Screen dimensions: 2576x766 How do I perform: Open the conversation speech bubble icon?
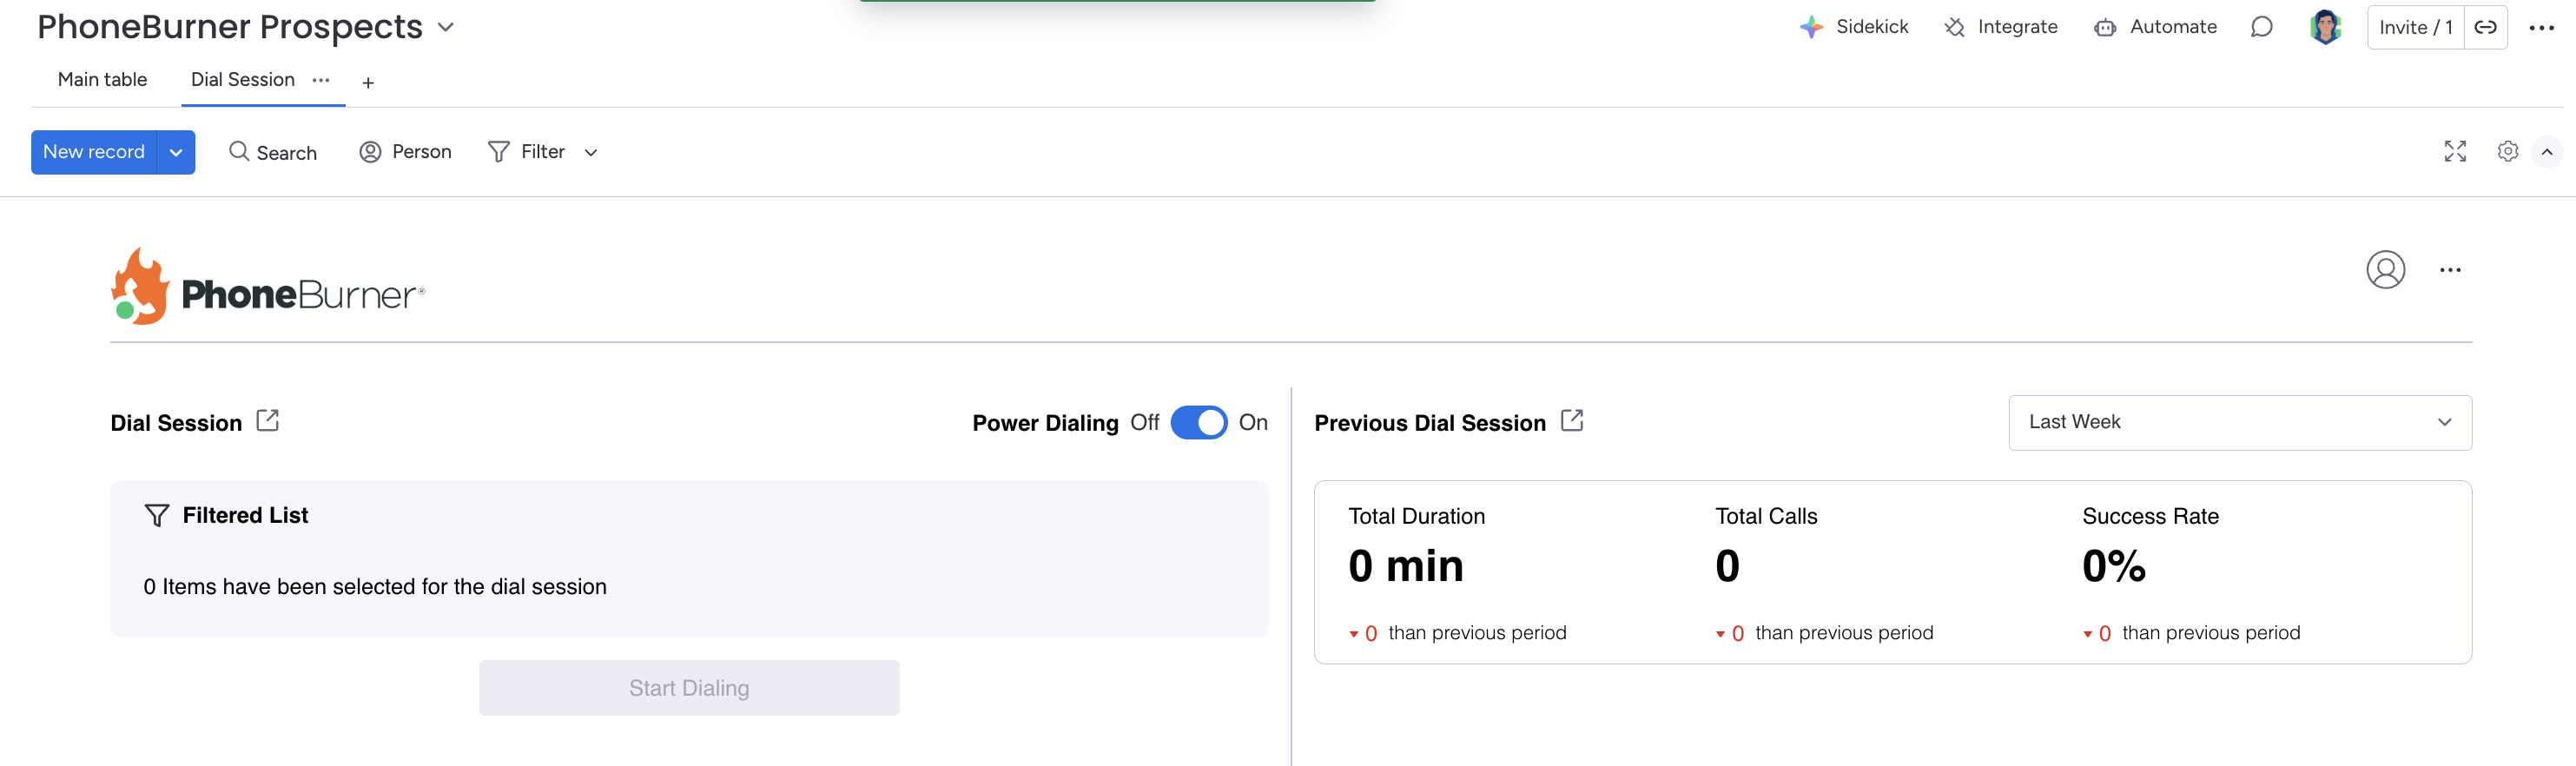(x=2261, y=27)
